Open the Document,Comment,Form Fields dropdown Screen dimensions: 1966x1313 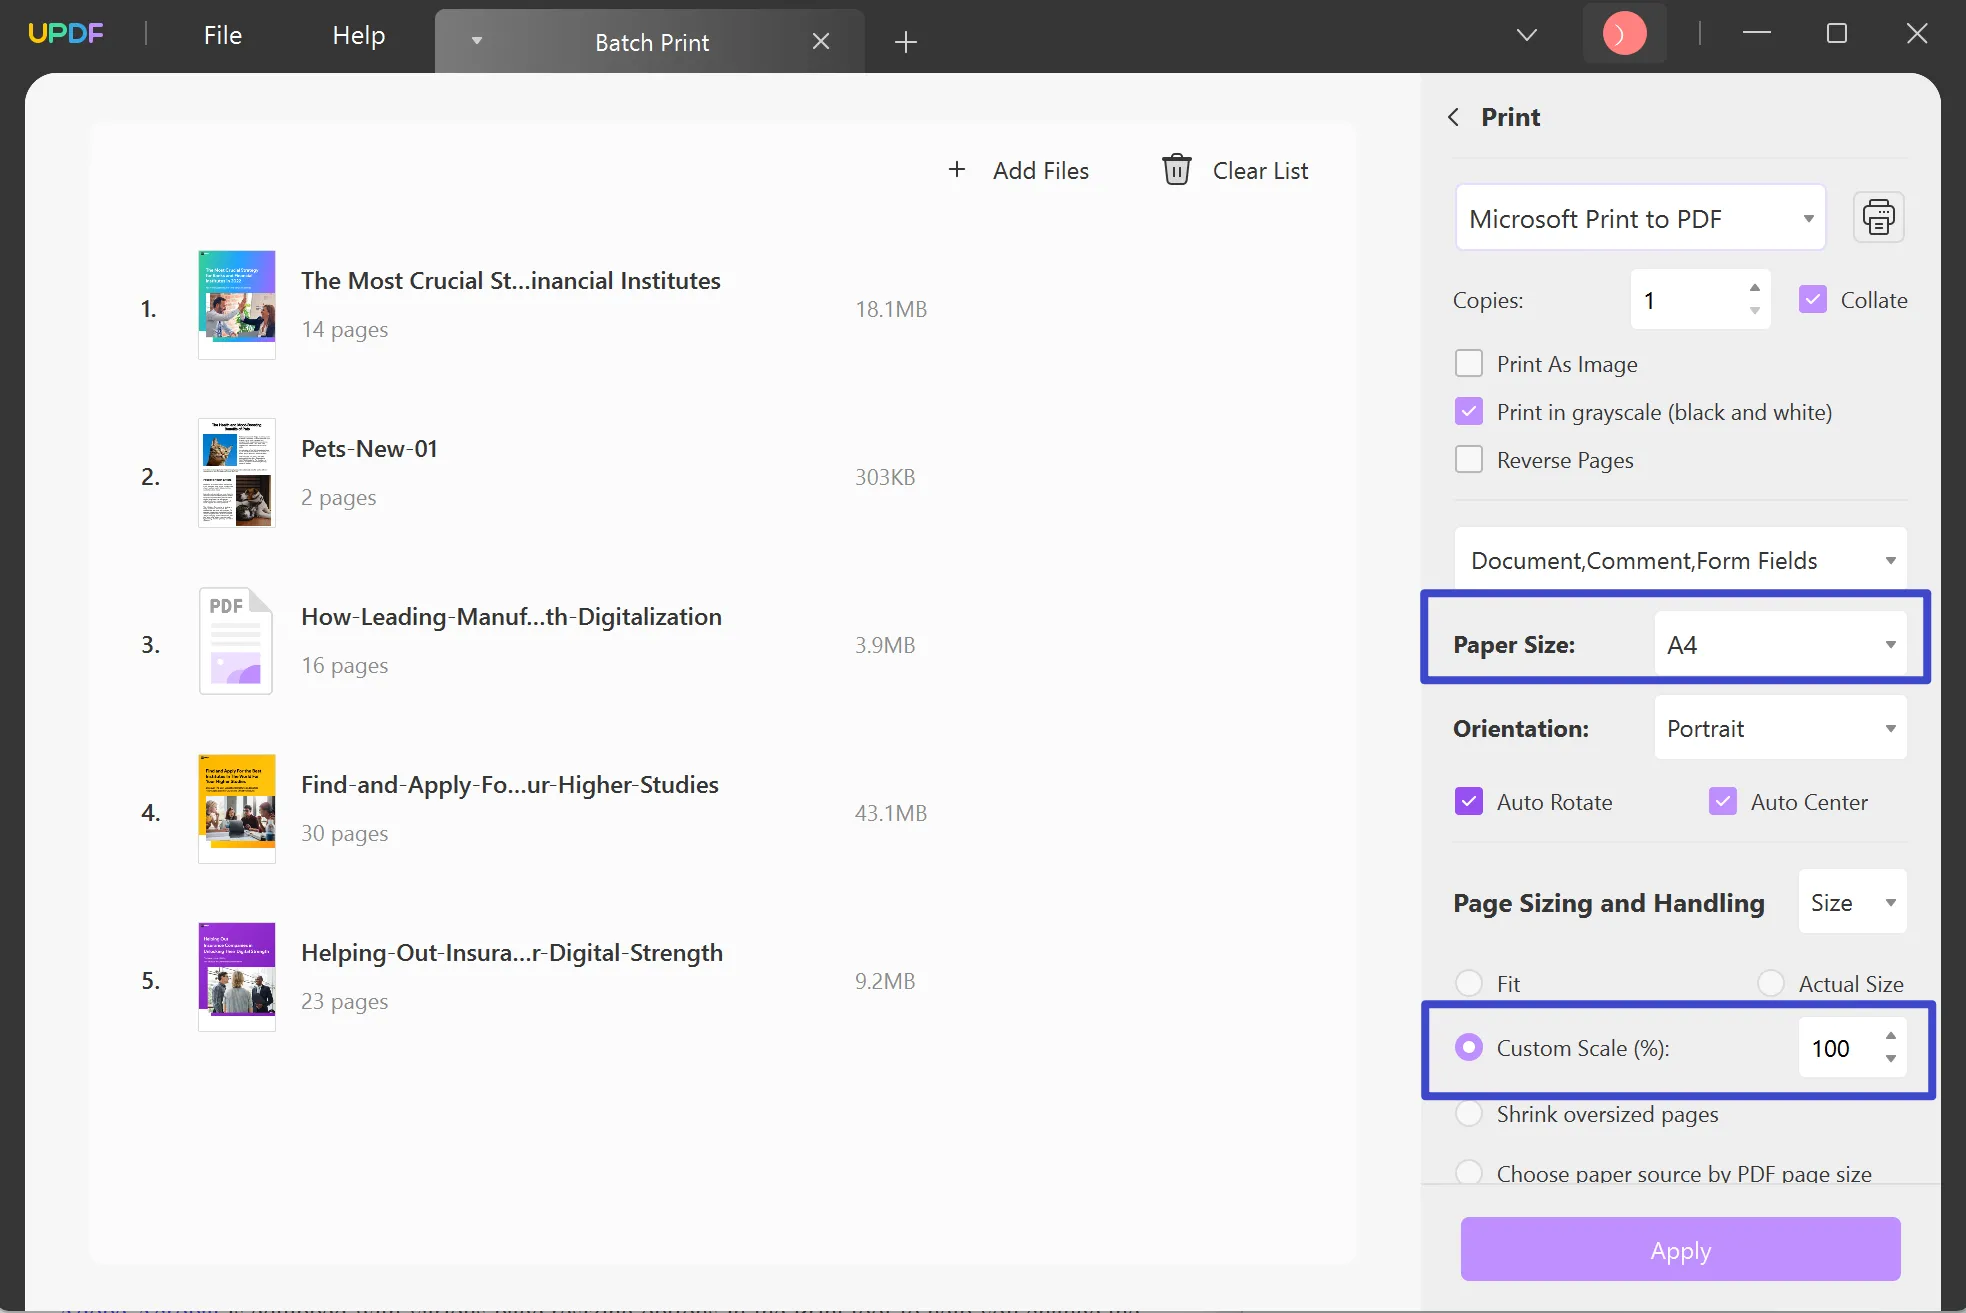(x=1681, y=560)
